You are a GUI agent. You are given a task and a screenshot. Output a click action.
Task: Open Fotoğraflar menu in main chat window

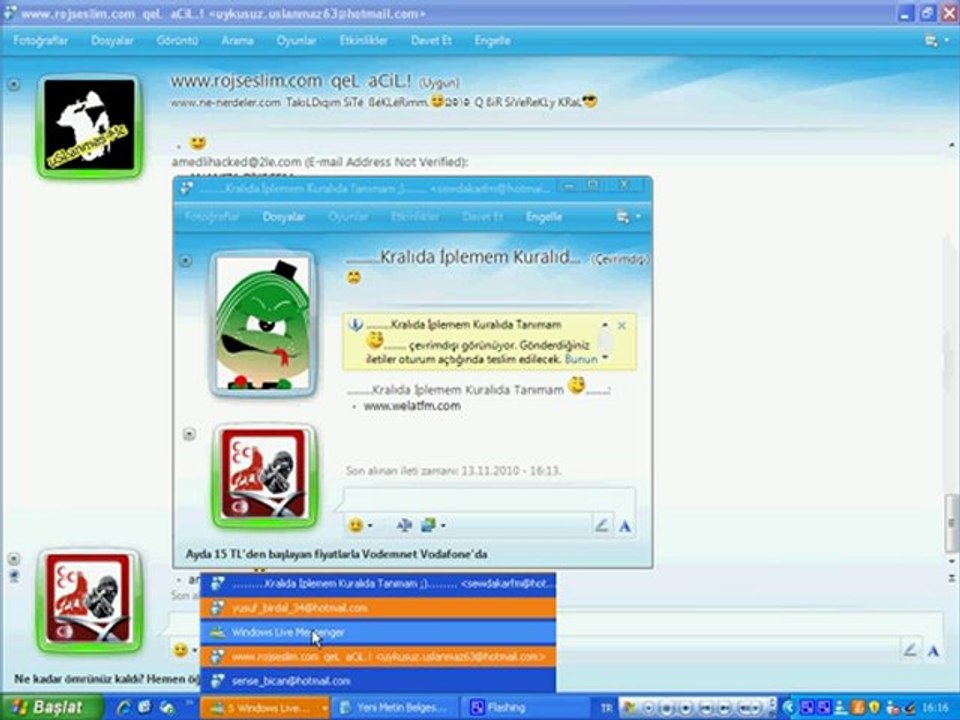[40, 40]
